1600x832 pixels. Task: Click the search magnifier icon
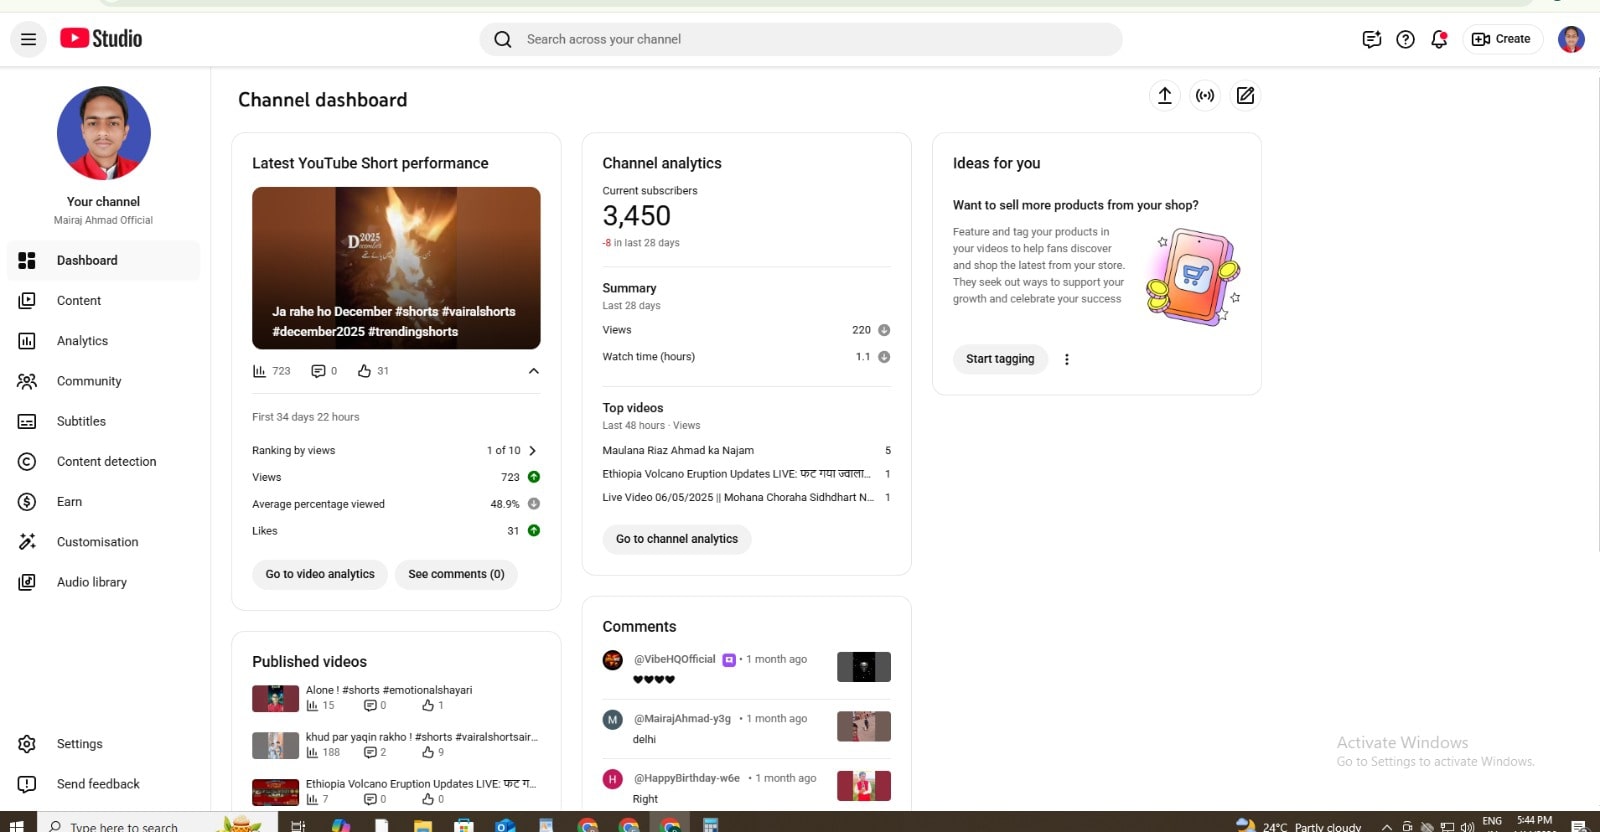coord(503,39)
